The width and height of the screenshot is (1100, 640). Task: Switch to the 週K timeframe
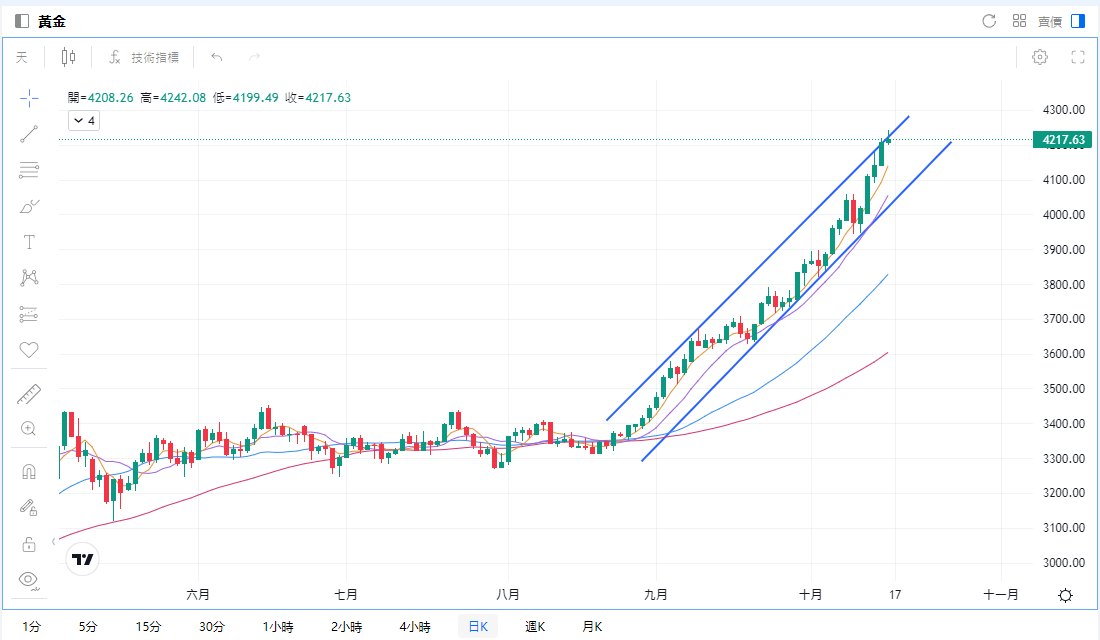[535, 627]
